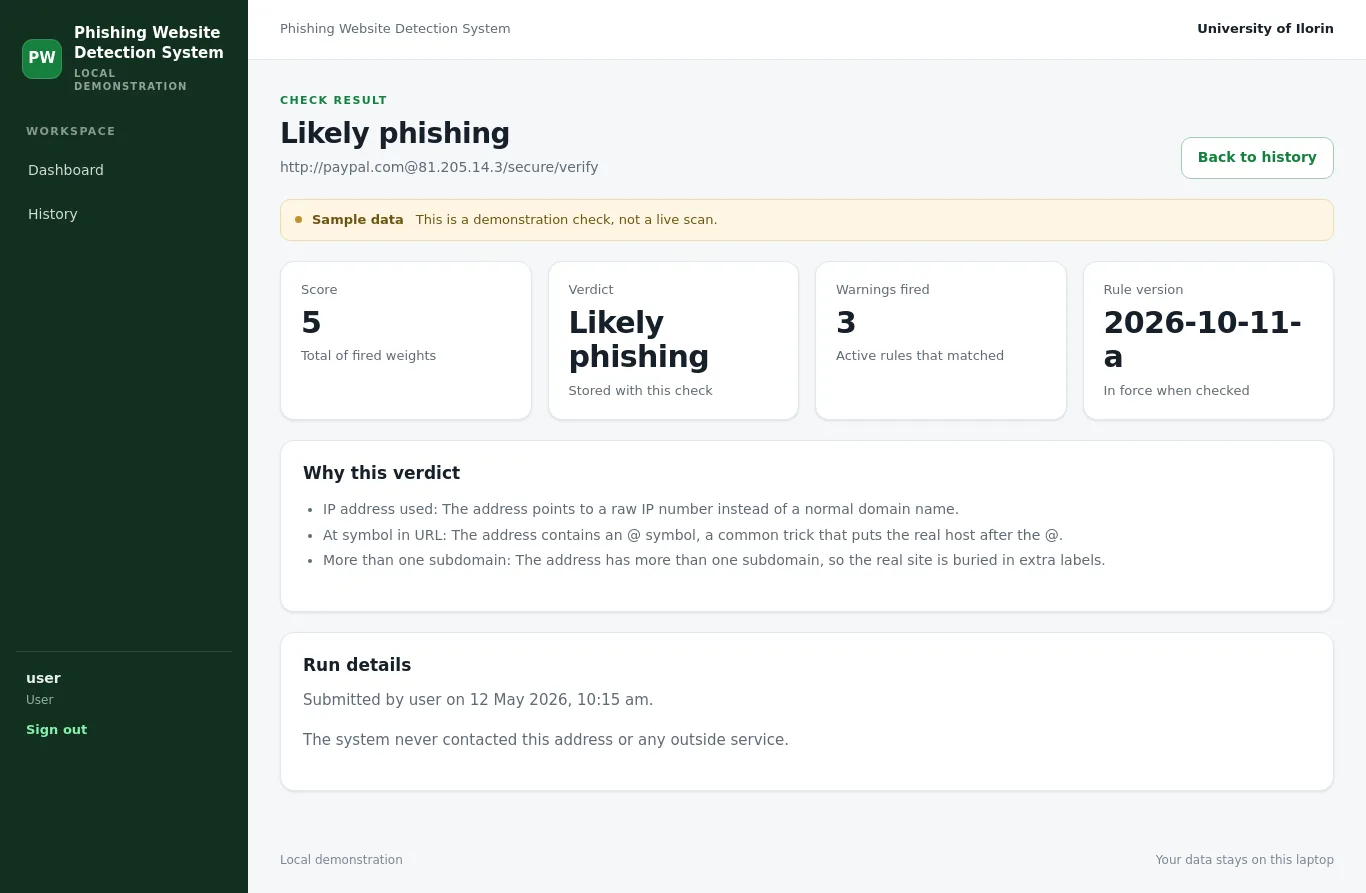Click the orange dot in sample data banner

click(298, 220)
